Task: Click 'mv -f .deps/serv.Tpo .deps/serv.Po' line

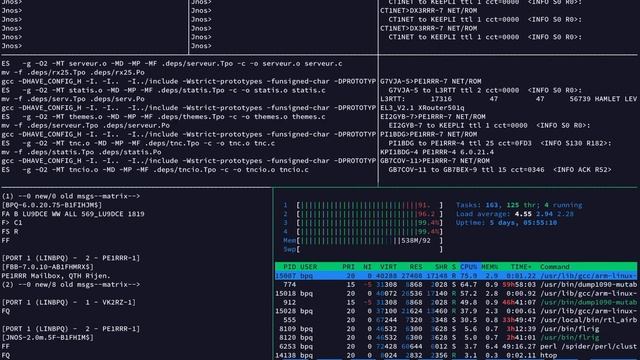Action: click(73, 99)
